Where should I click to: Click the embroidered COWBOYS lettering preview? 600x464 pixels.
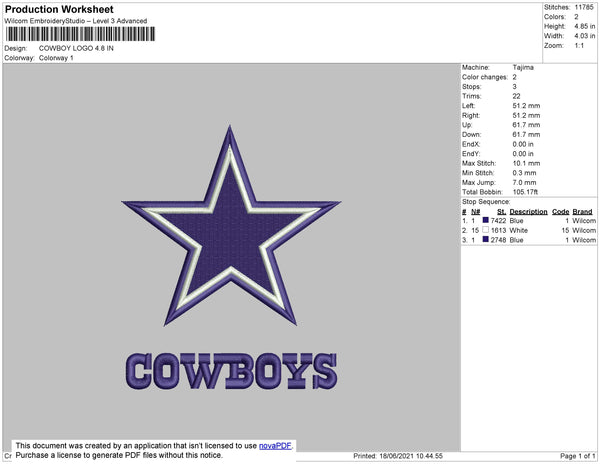point(232,371)
